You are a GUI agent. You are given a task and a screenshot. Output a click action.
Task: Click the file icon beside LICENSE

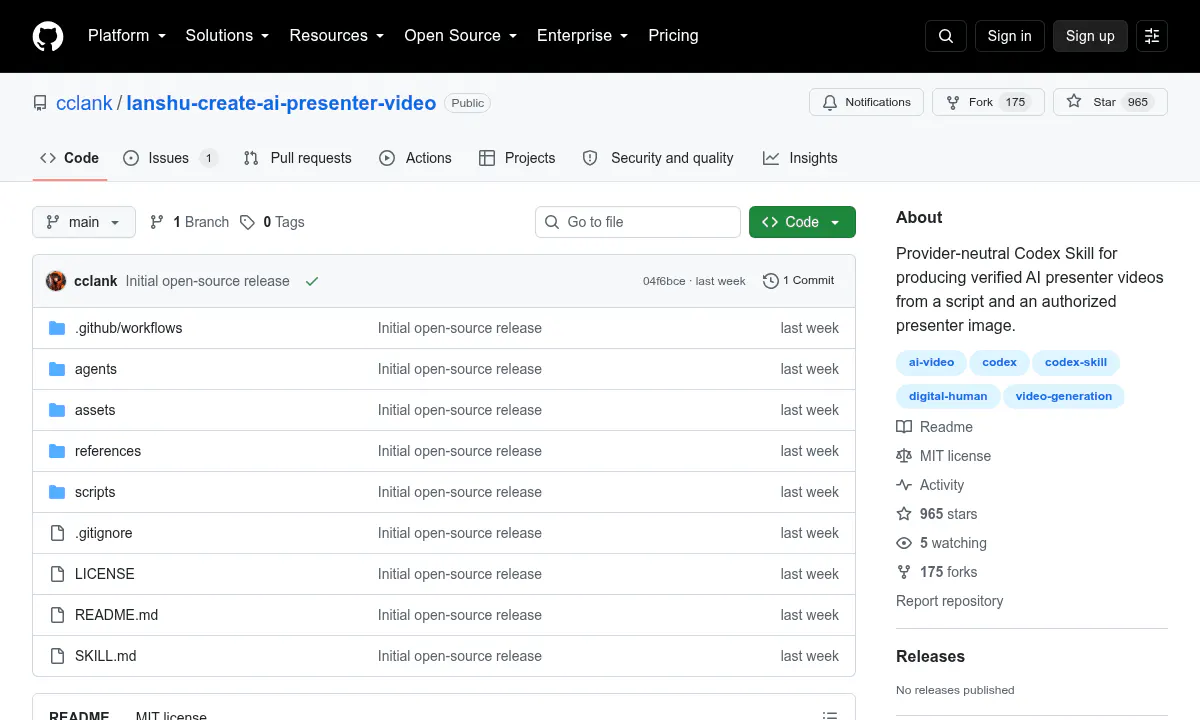(x=57, y=574)
